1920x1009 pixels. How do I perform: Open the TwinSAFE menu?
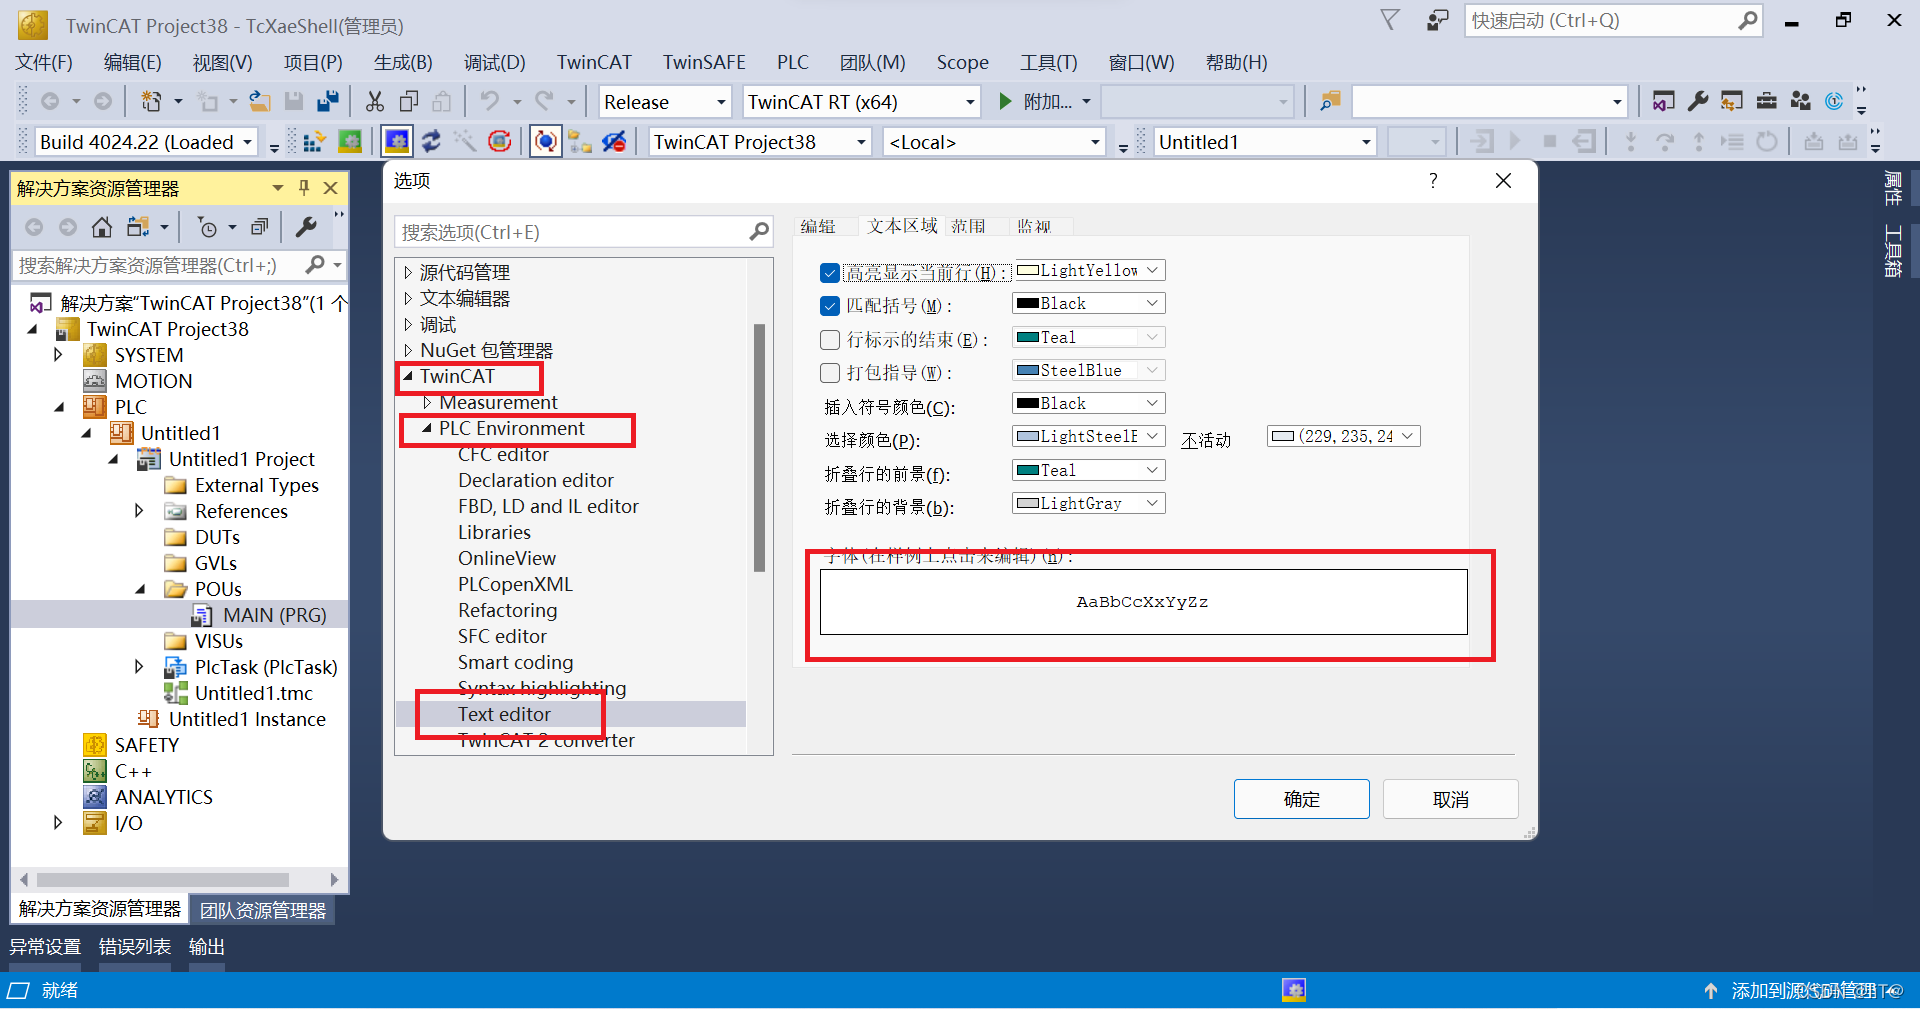(x=704, y=62)
